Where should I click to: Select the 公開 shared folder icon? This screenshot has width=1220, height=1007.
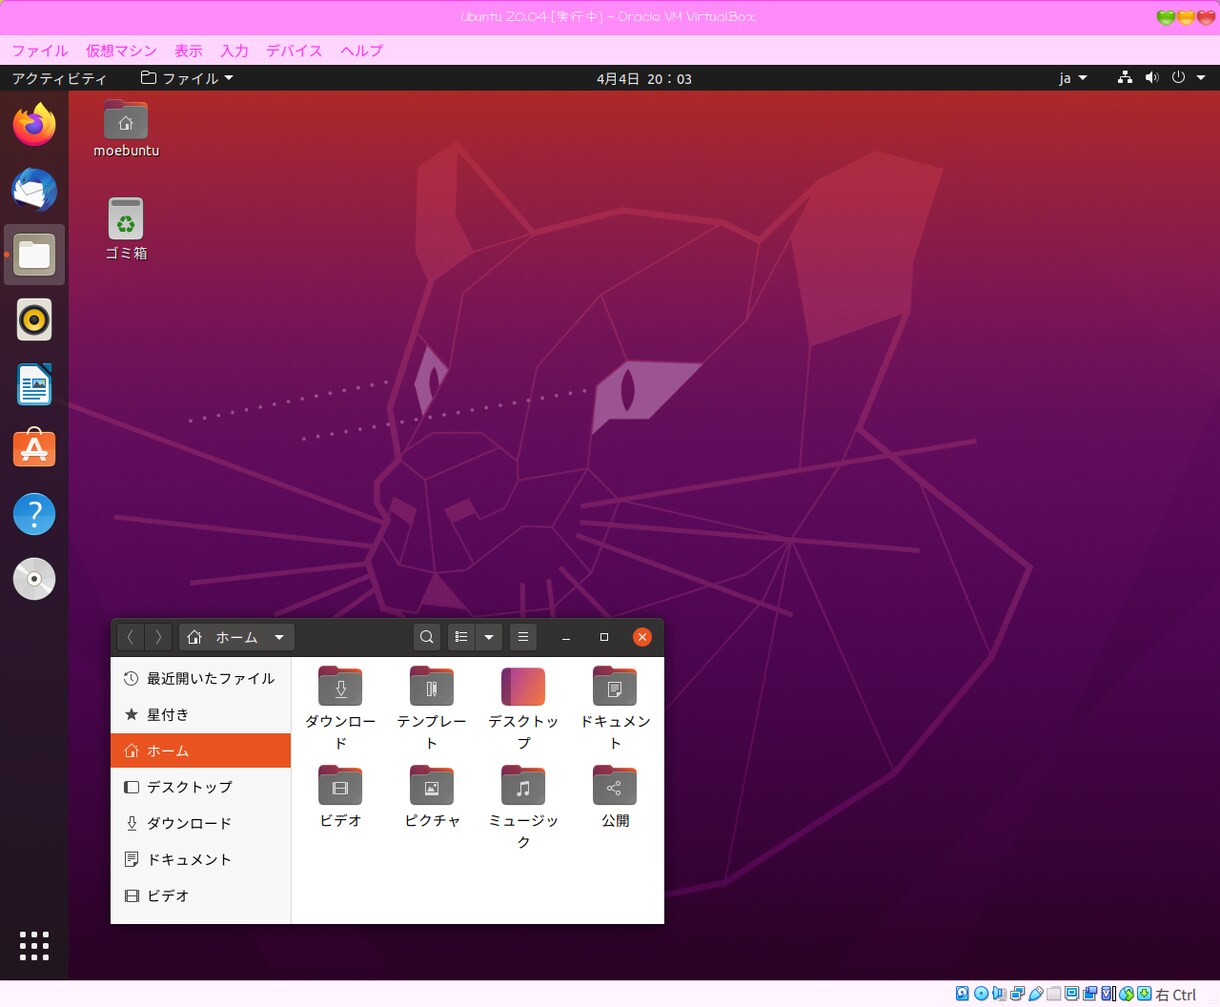pyautogui.click(x=615, y=786)
